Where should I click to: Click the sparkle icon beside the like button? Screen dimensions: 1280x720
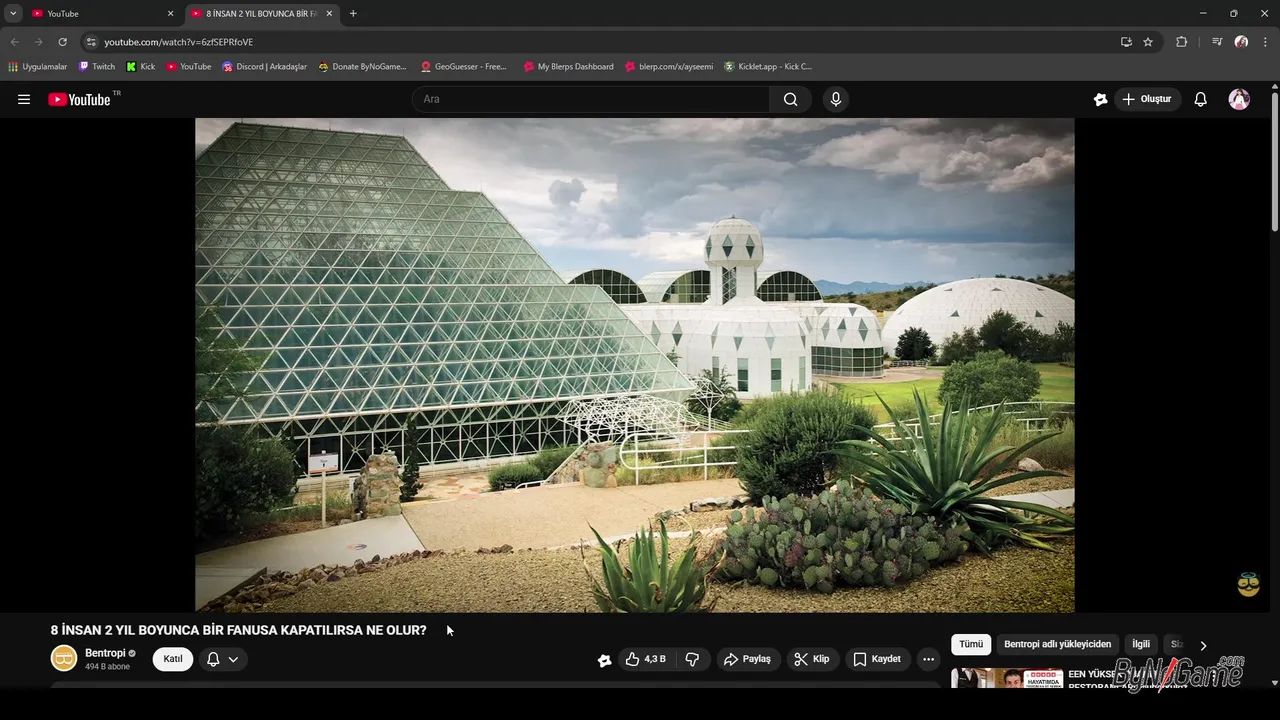click(x=604, y=660)
